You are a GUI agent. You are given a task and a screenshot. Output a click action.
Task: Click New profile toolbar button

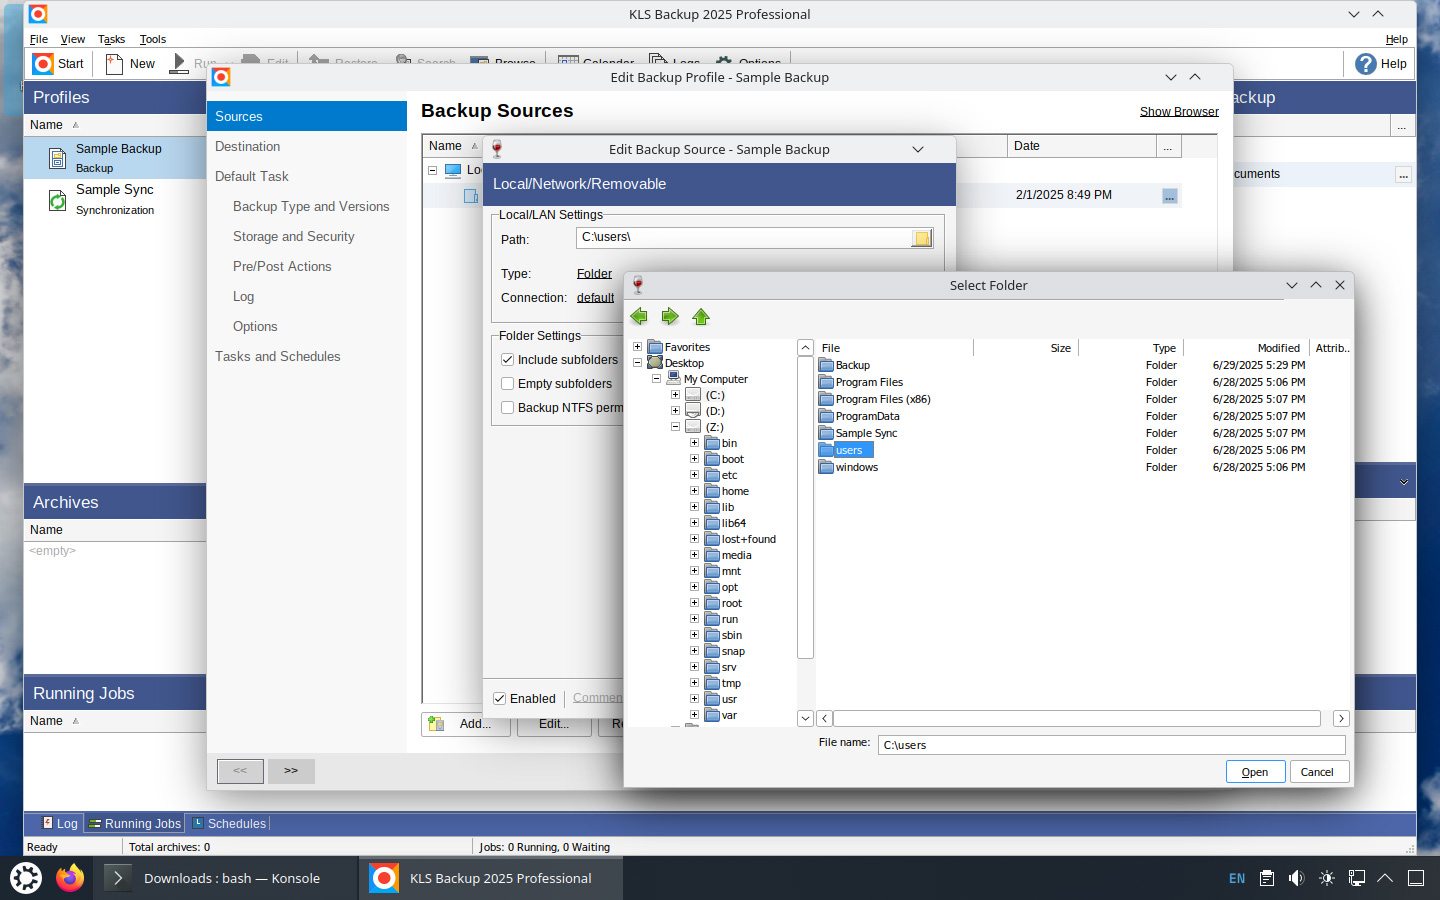(130, 64)
